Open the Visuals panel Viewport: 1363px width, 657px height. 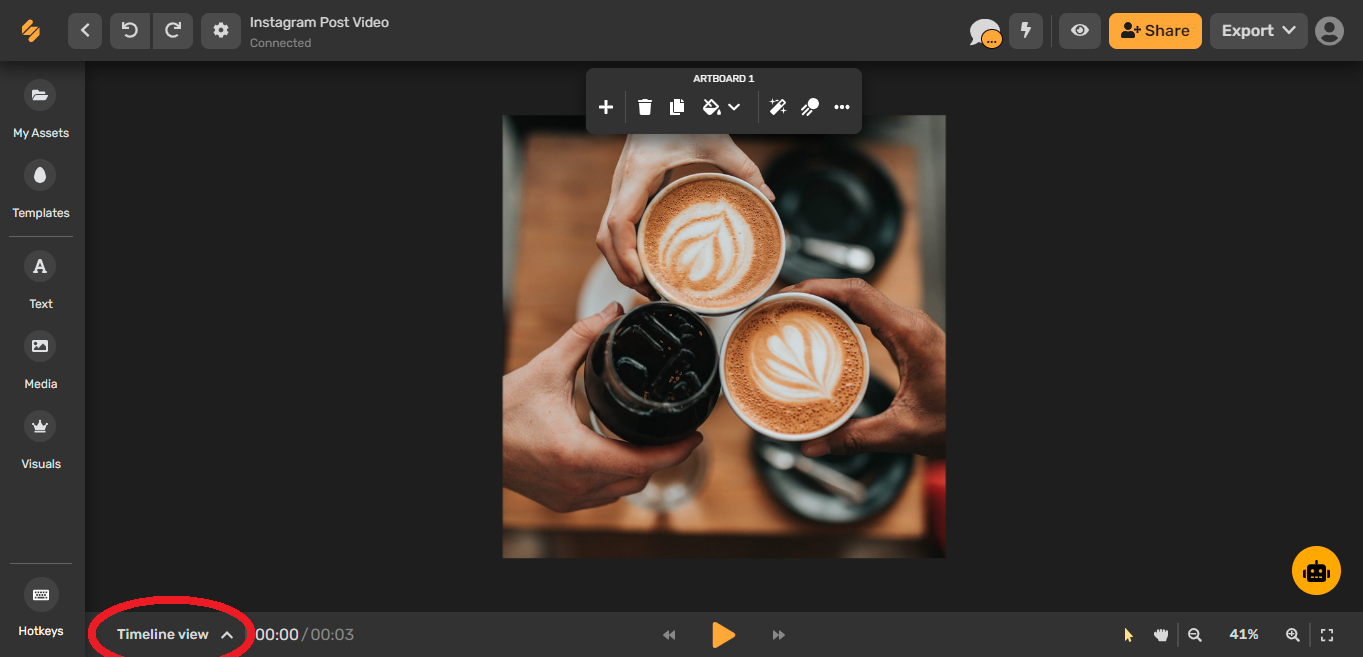[41, 440]
